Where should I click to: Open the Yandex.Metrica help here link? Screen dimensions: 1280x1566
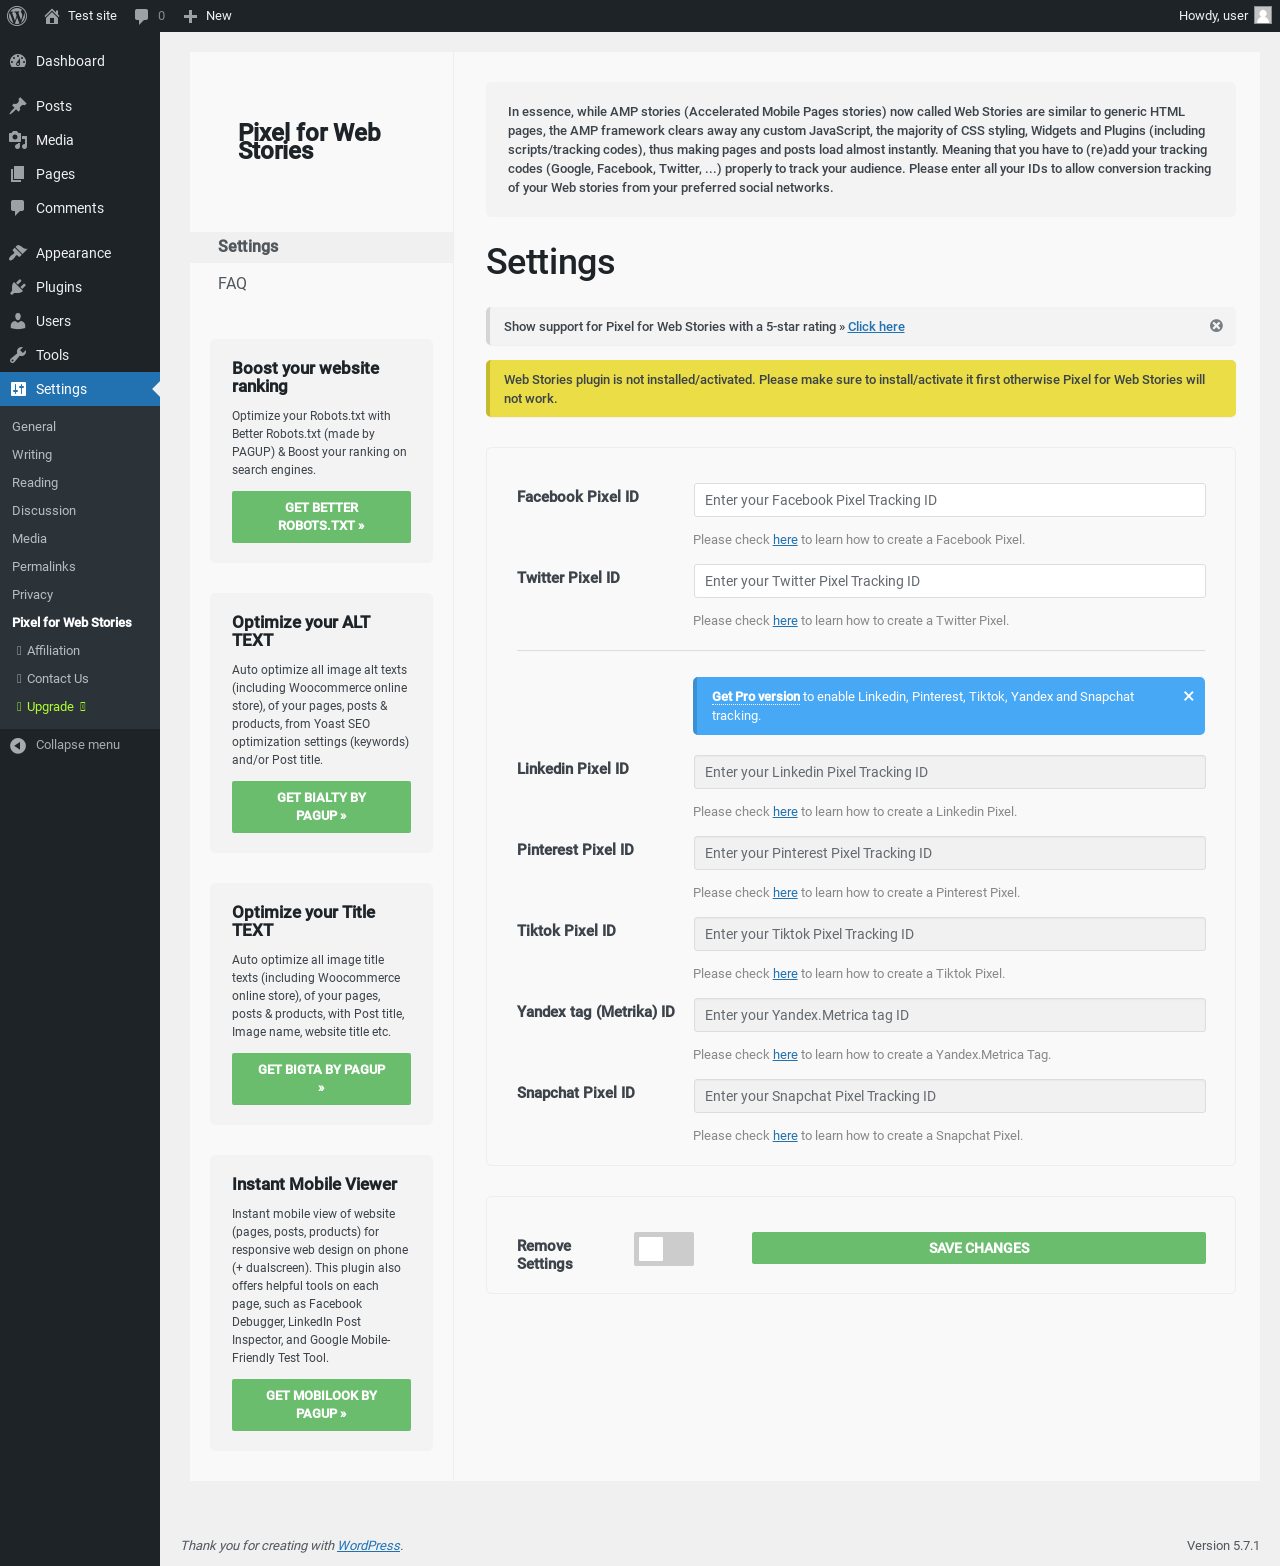point(785,1055)
